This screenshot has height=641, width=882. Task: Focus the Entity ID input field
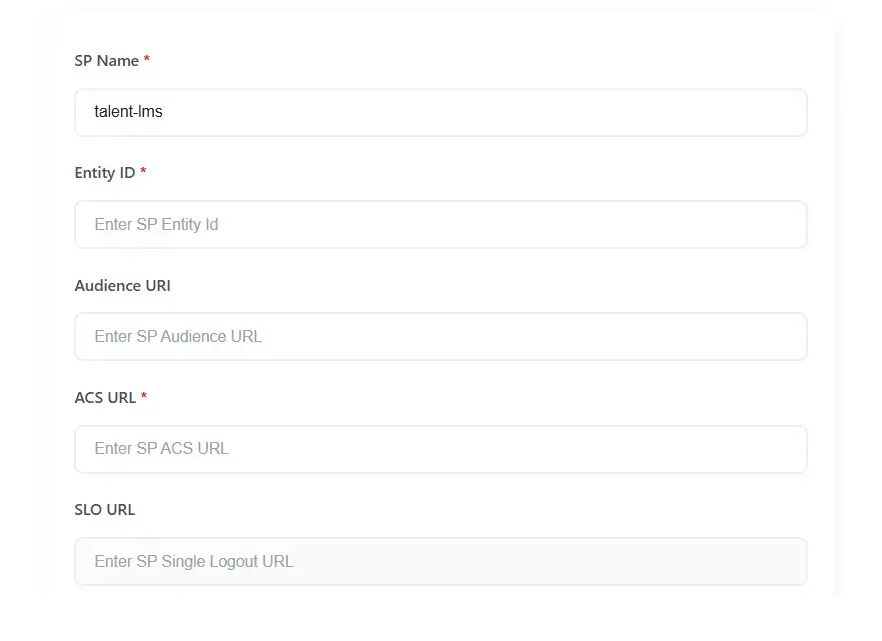440,224
